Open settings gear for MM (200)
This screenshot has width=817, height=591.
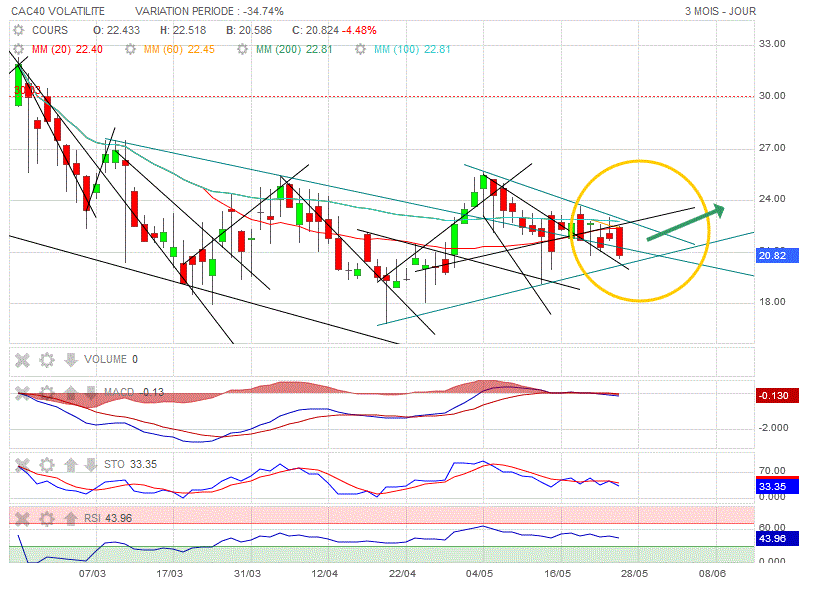(x=242, y=50)
